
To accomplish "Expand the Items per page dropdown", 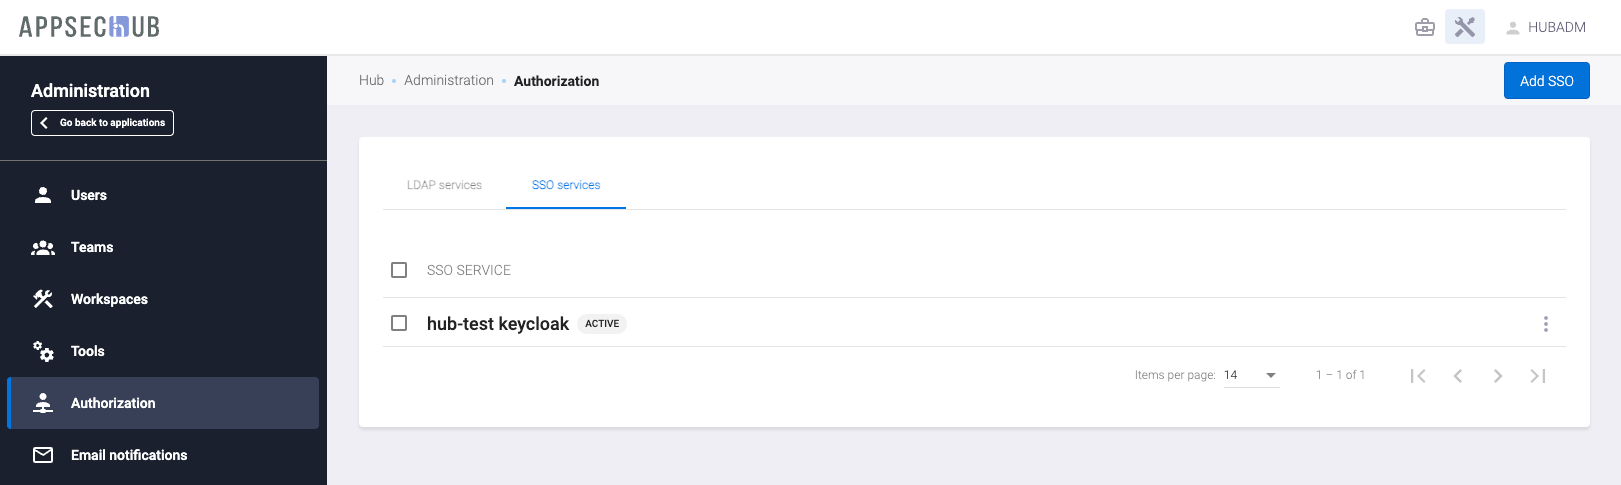I will coord(1251,376).
